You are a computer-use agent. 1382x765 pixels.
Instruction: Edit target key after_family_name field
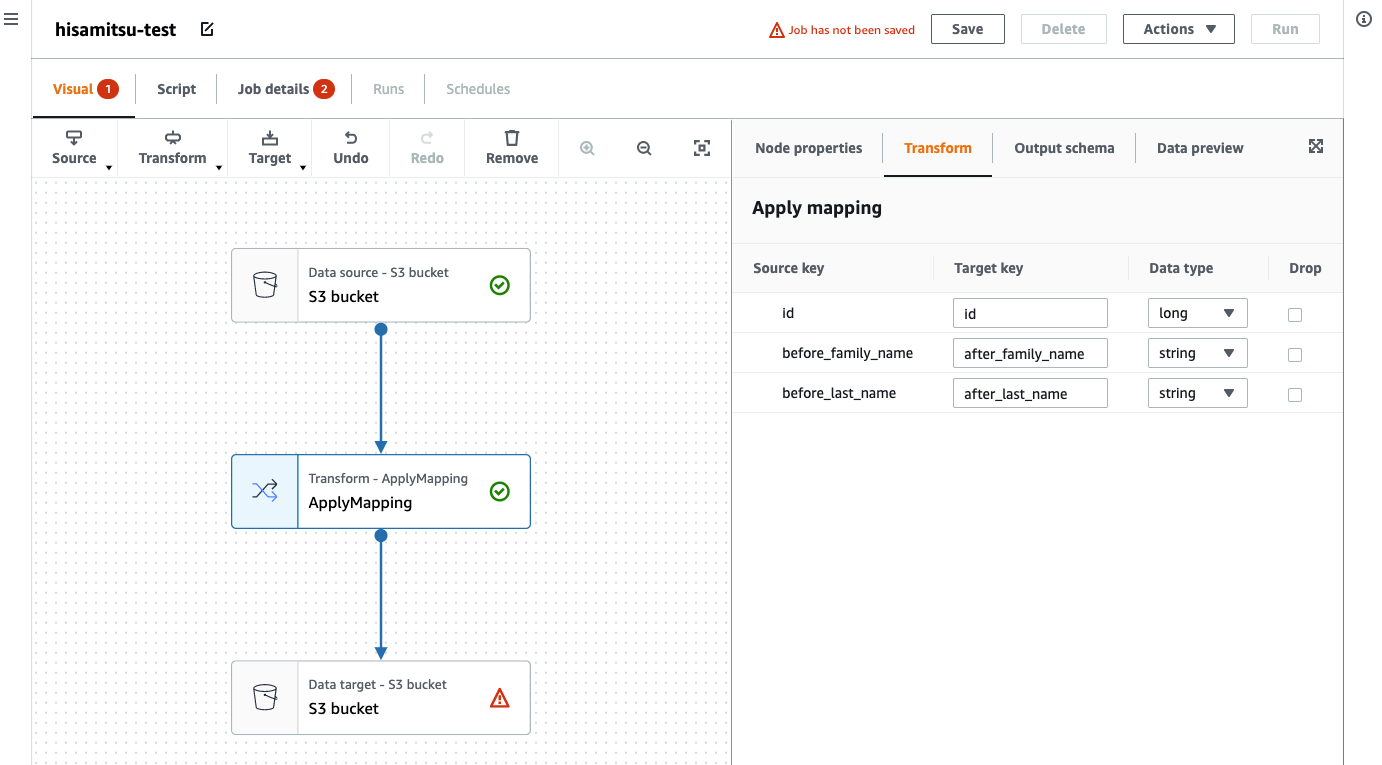point(1030,353)
